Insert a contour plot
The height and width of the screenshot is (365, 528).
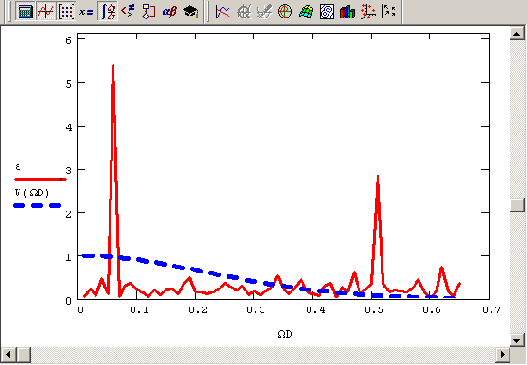pos(327,12)
